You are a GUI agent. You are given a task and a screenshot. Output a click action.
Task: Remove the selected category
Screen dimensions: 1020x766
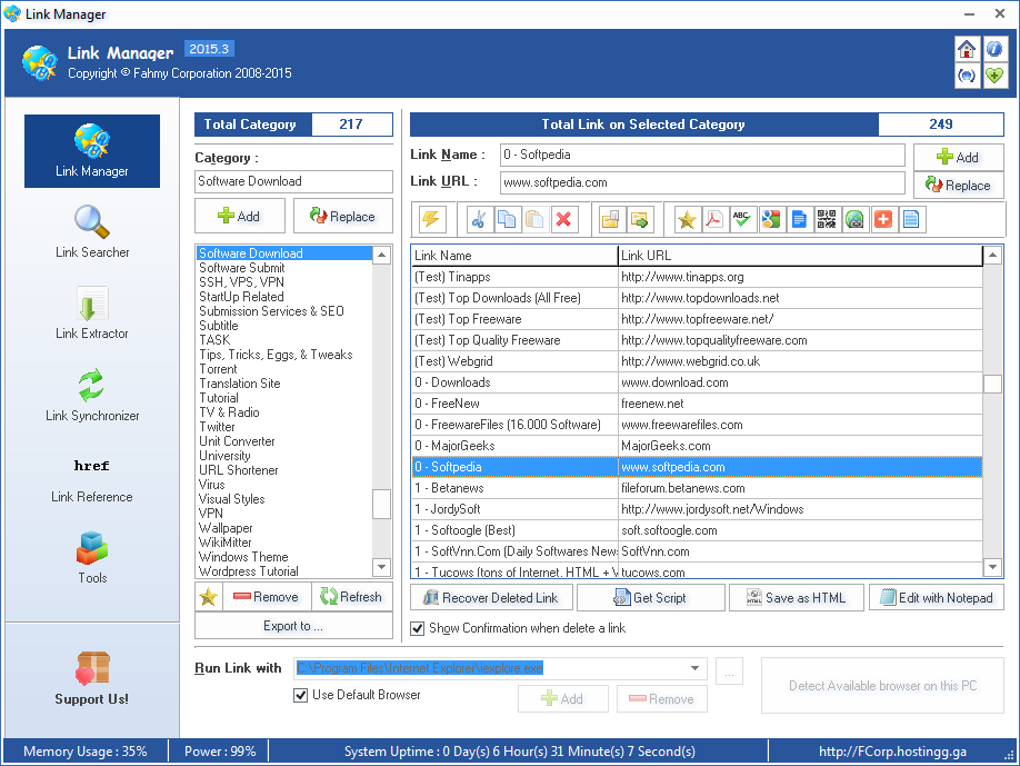(267, 597)
